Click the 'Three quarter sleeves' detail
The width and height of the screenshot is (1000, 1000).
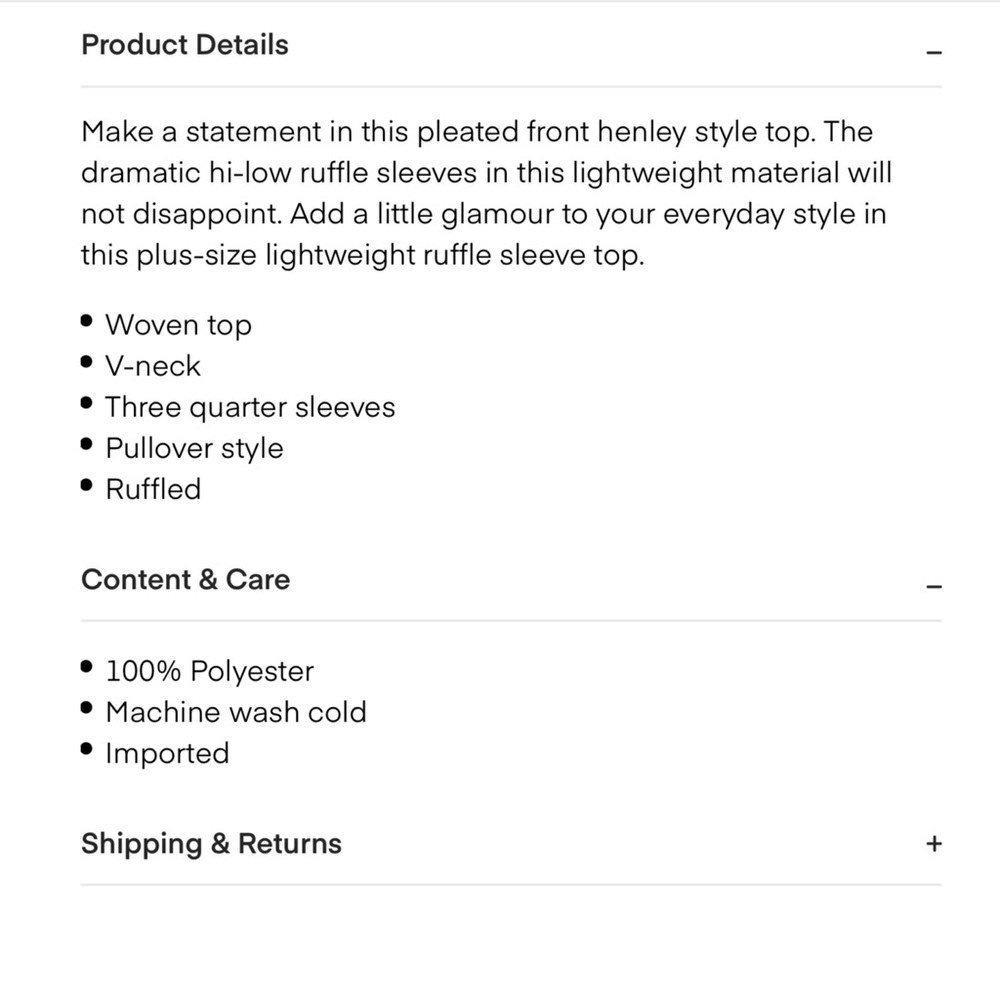[250, 407]
